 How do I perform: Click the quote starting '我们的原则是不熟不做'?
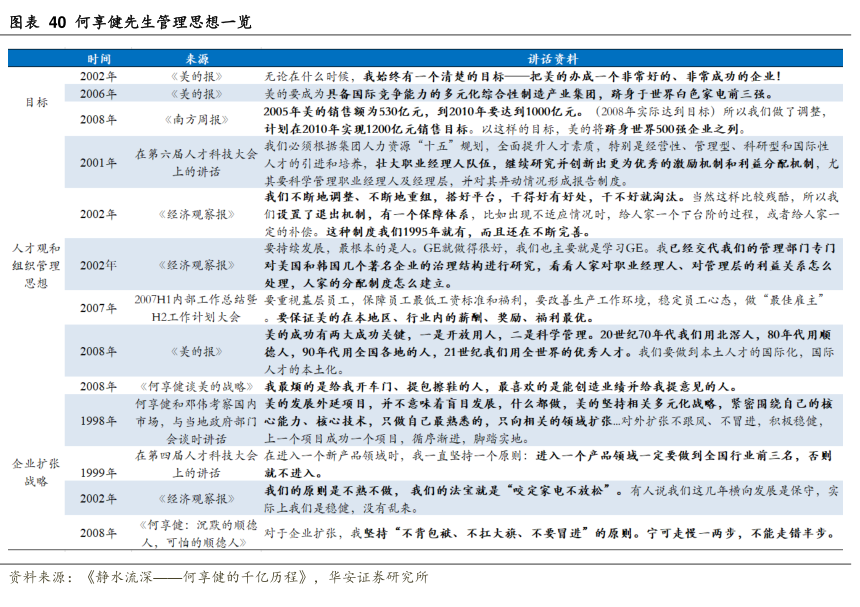click(551, 499)
